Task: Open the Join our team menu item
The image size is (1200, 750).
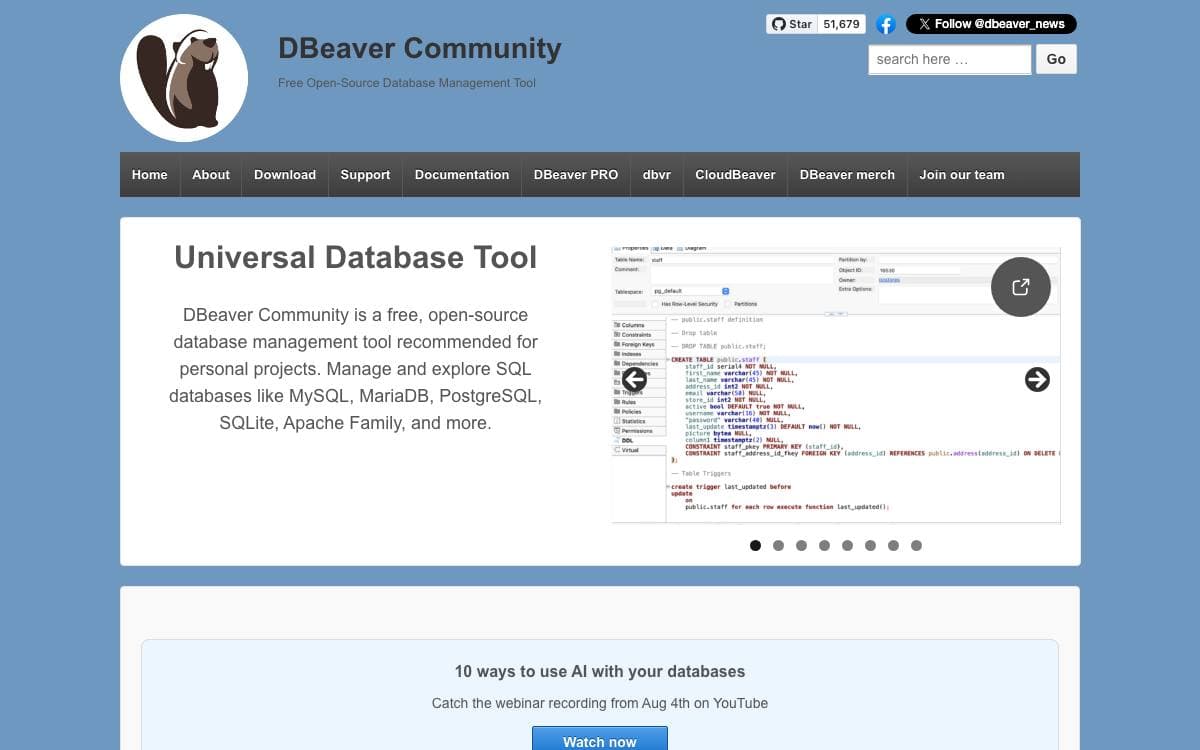Action: pos(962,174)
